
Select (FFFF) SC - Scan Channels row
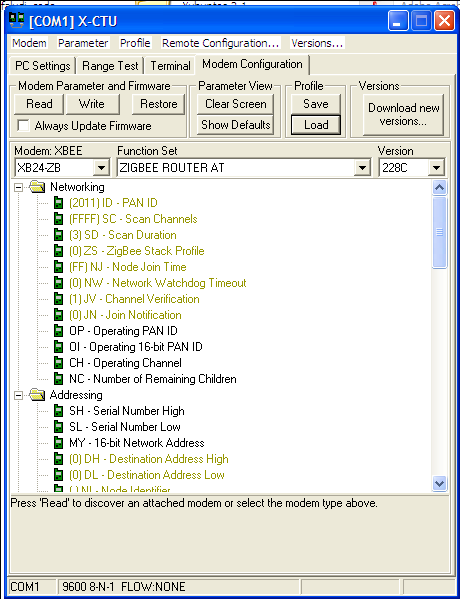133,219
